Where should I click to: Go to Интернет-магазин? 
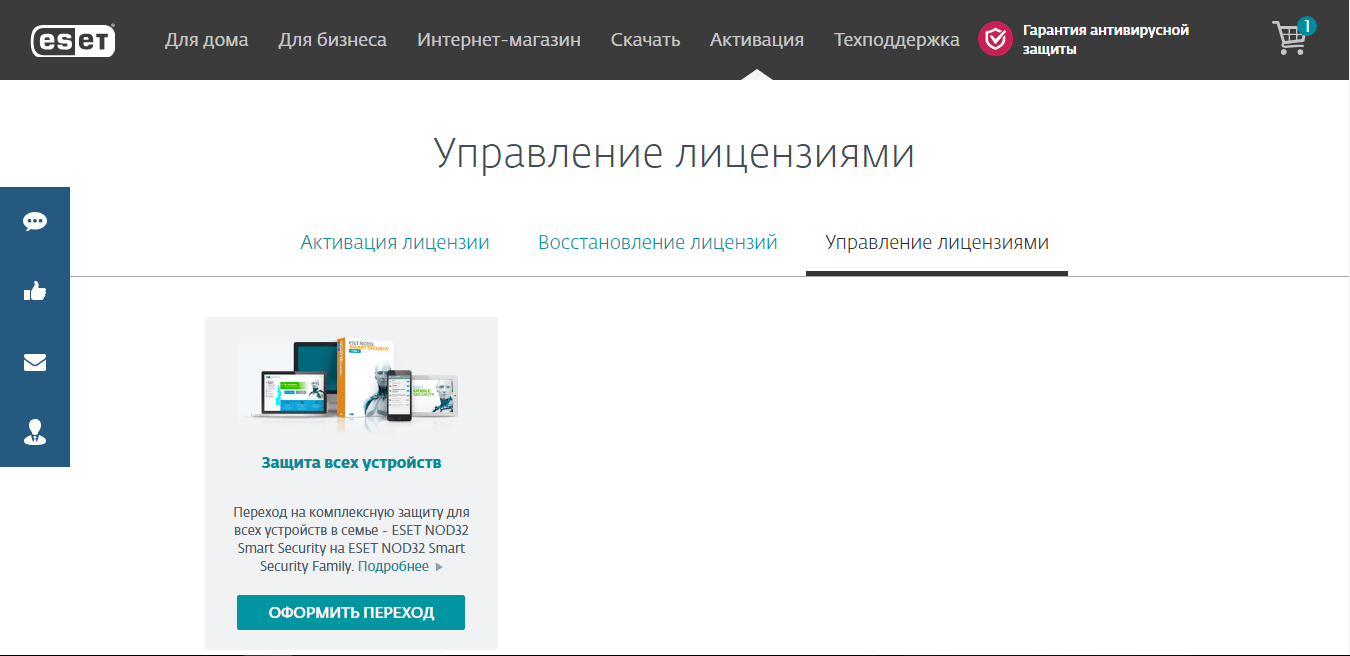pos(499,40)
